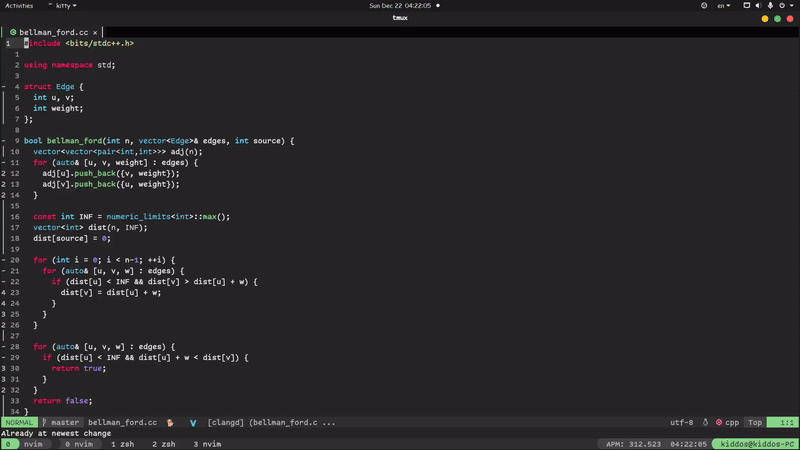Viewport: 800px width, 450px height.
Task: Click the master branch name in statusline
Action: (65, 422)
